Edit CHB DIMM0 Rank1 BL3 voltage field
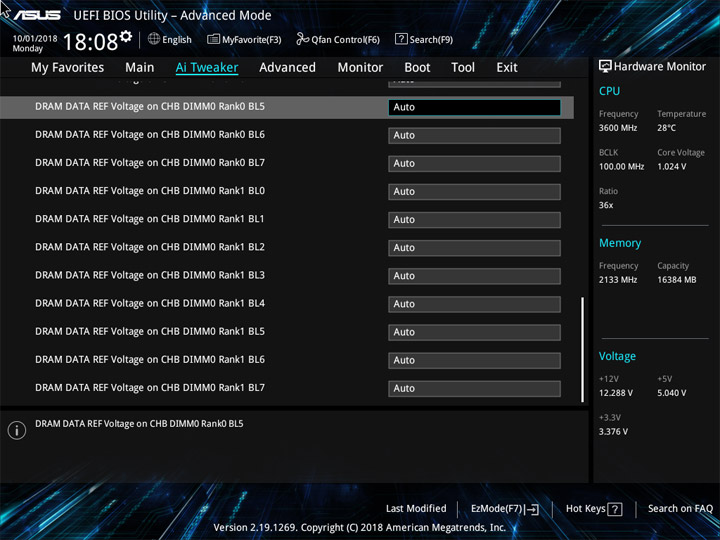 point(474,276)
